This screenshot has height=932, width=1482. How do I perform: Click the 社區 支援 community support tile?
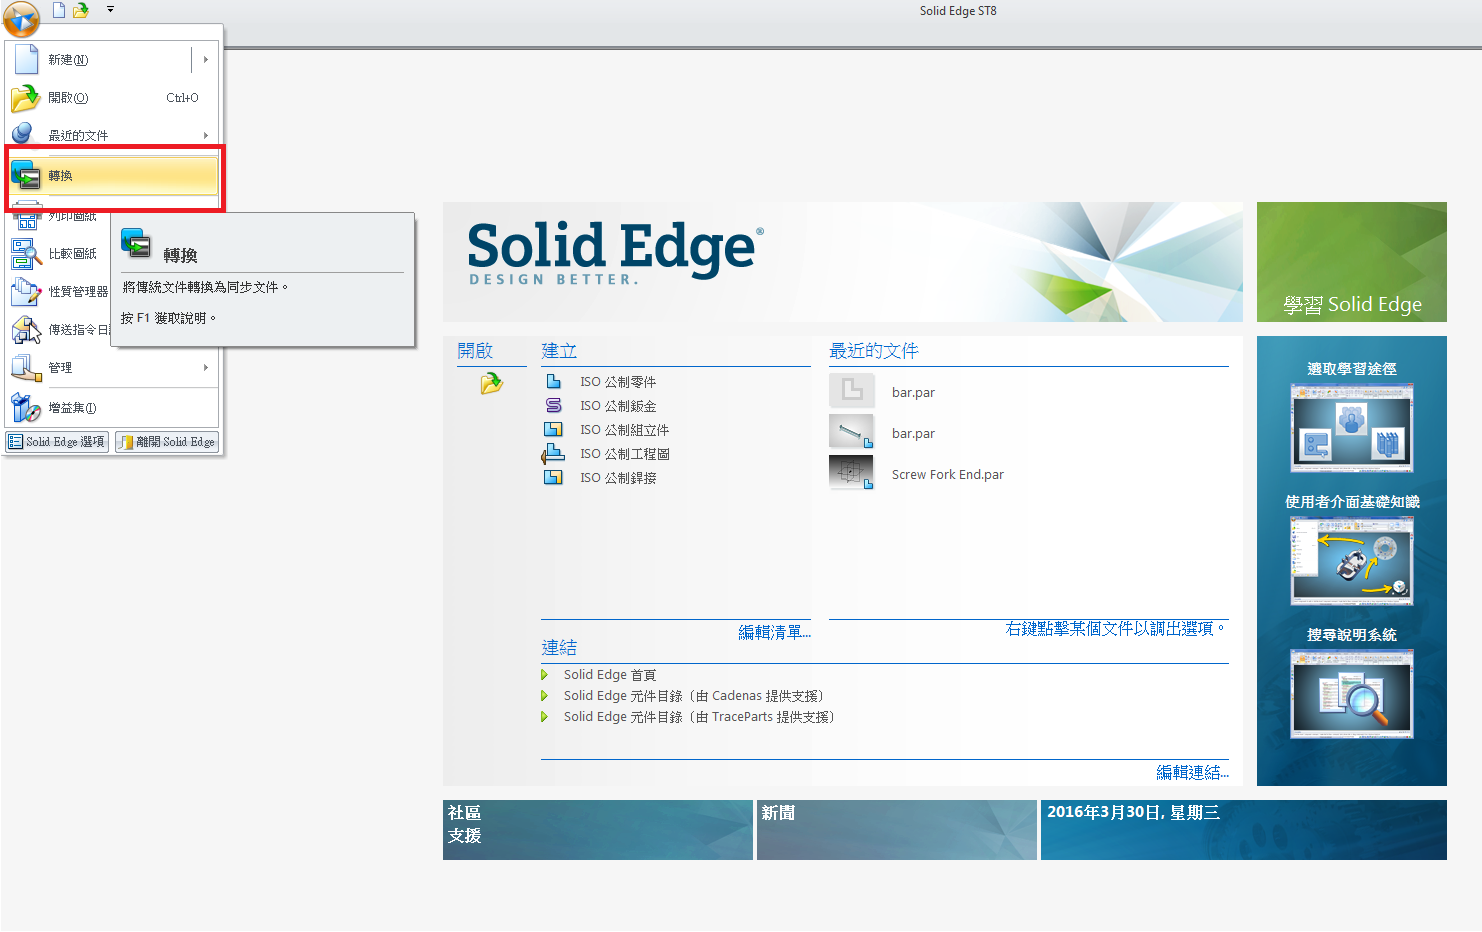coord(598,830)
